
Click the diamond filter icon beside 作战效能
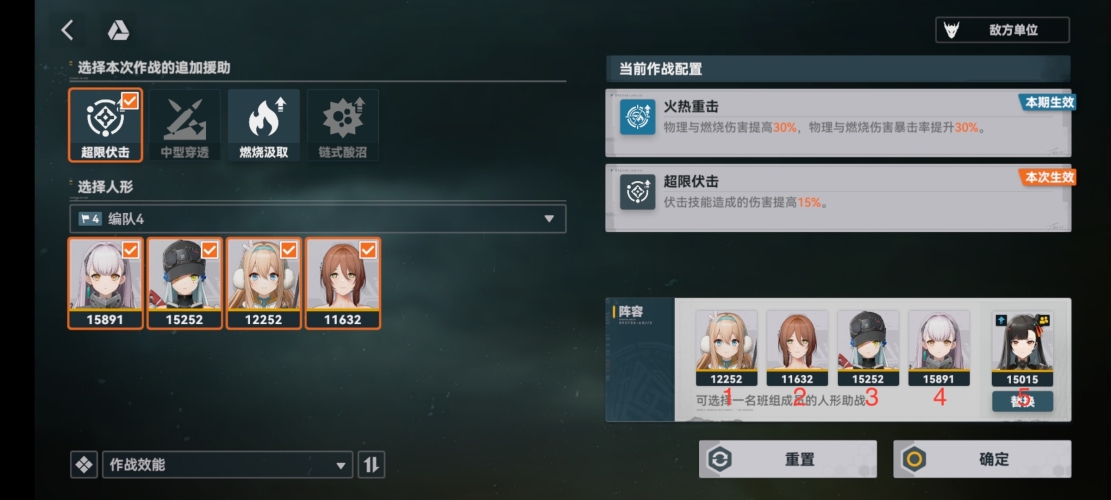pyautogui.click(x=84, y=465)
